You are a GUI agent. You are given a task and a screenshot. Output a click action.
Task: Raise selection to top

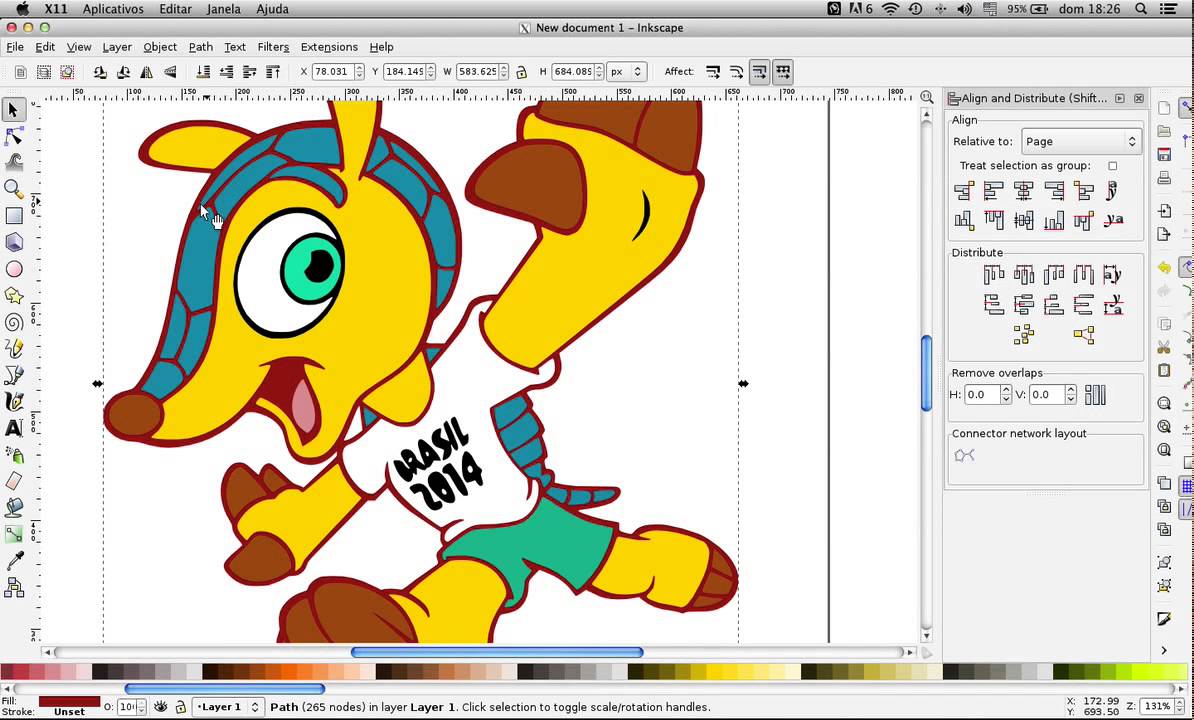273,72
